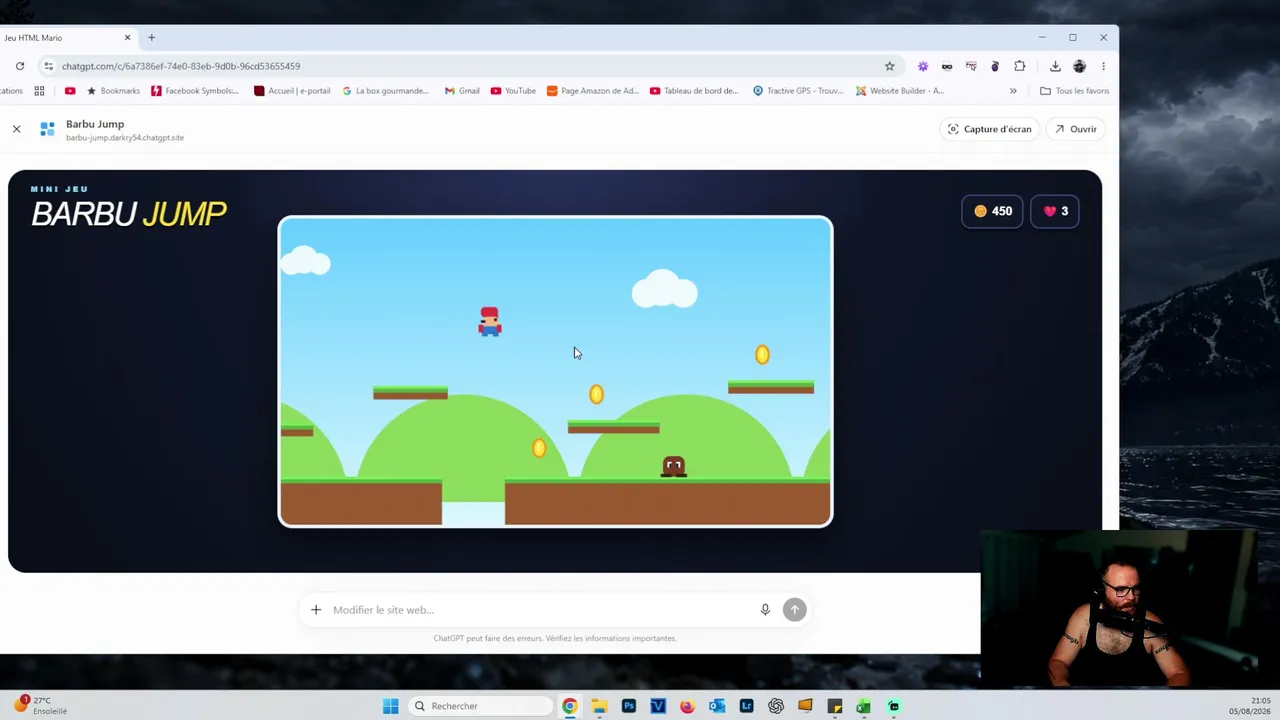Screen dimensions: 1280x720
Task: Open the Windows Start menu
Action: (x=390, y=706)
